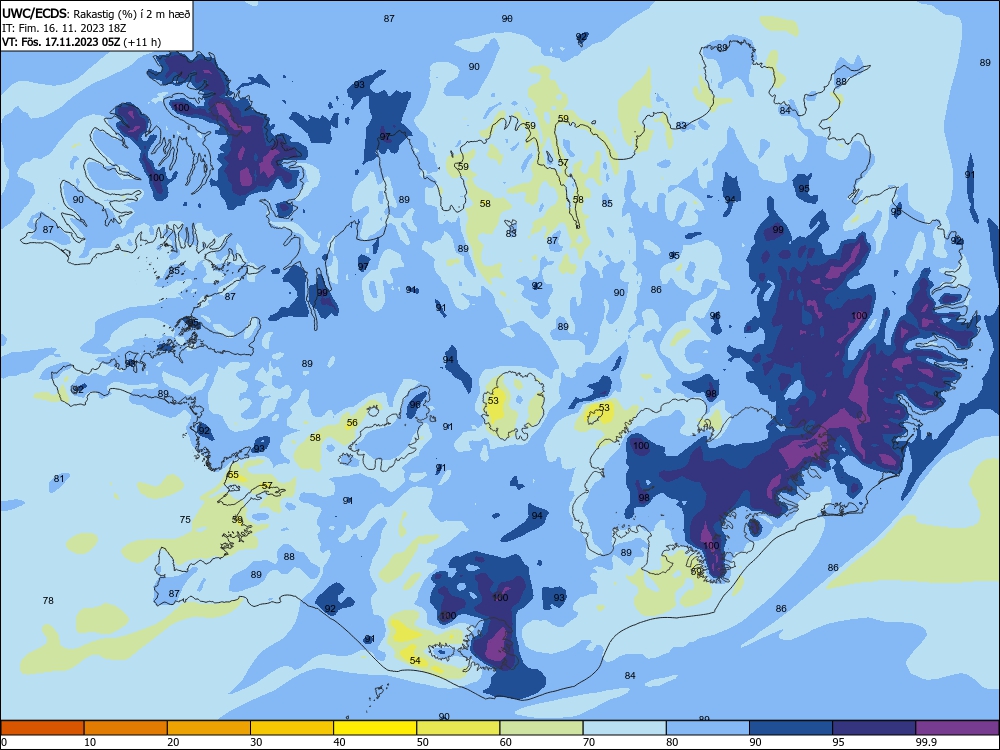The width and height of the screenshot is (1000, 750).
Task: Select the legend tick label 30
Action: pyautogui.click(x=256, y=742)
